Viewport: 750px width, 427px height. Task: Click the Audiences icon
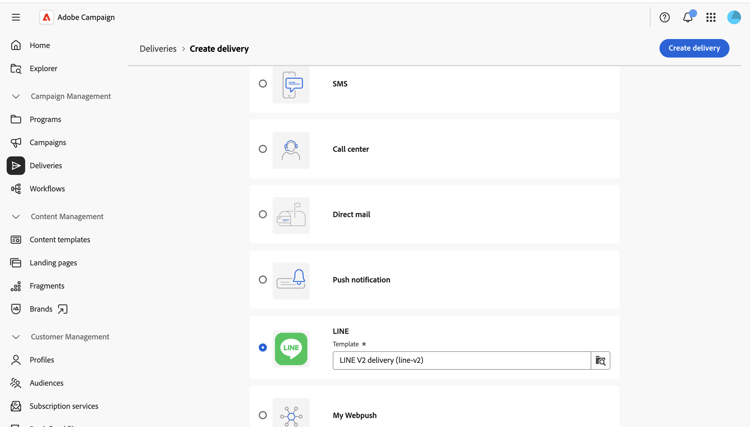(16, 383)
